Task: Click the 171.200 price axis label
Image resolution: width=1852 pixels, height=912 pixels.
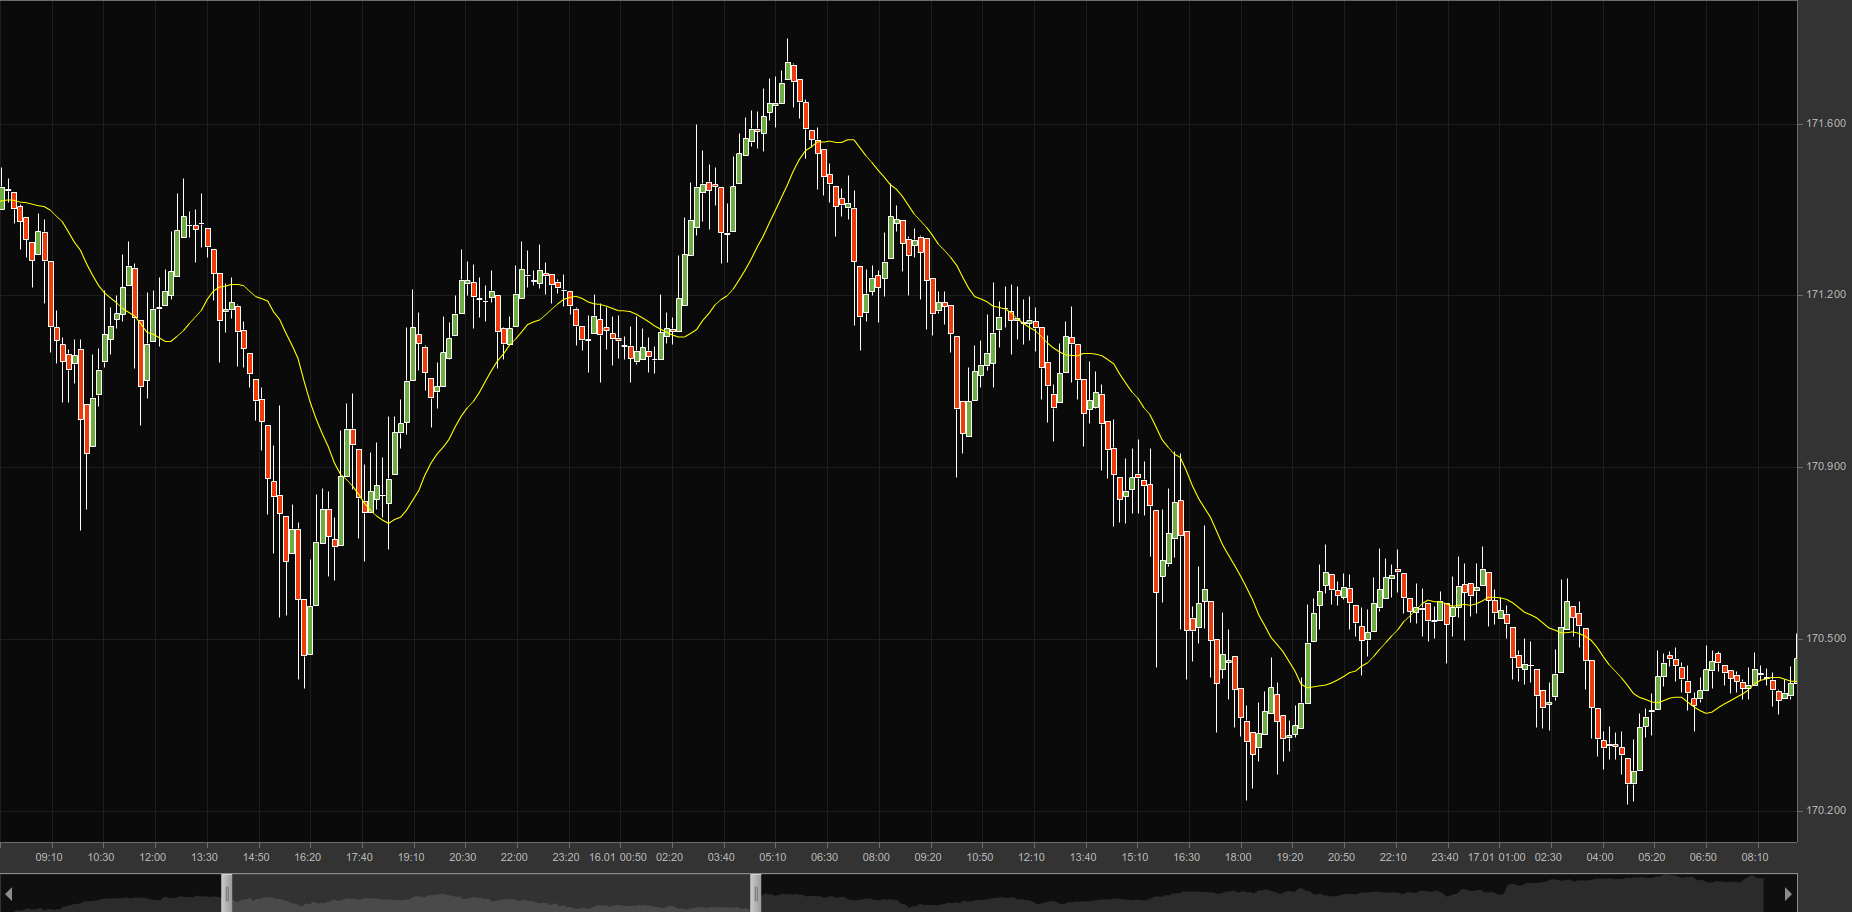Action: coord(1825,295)
